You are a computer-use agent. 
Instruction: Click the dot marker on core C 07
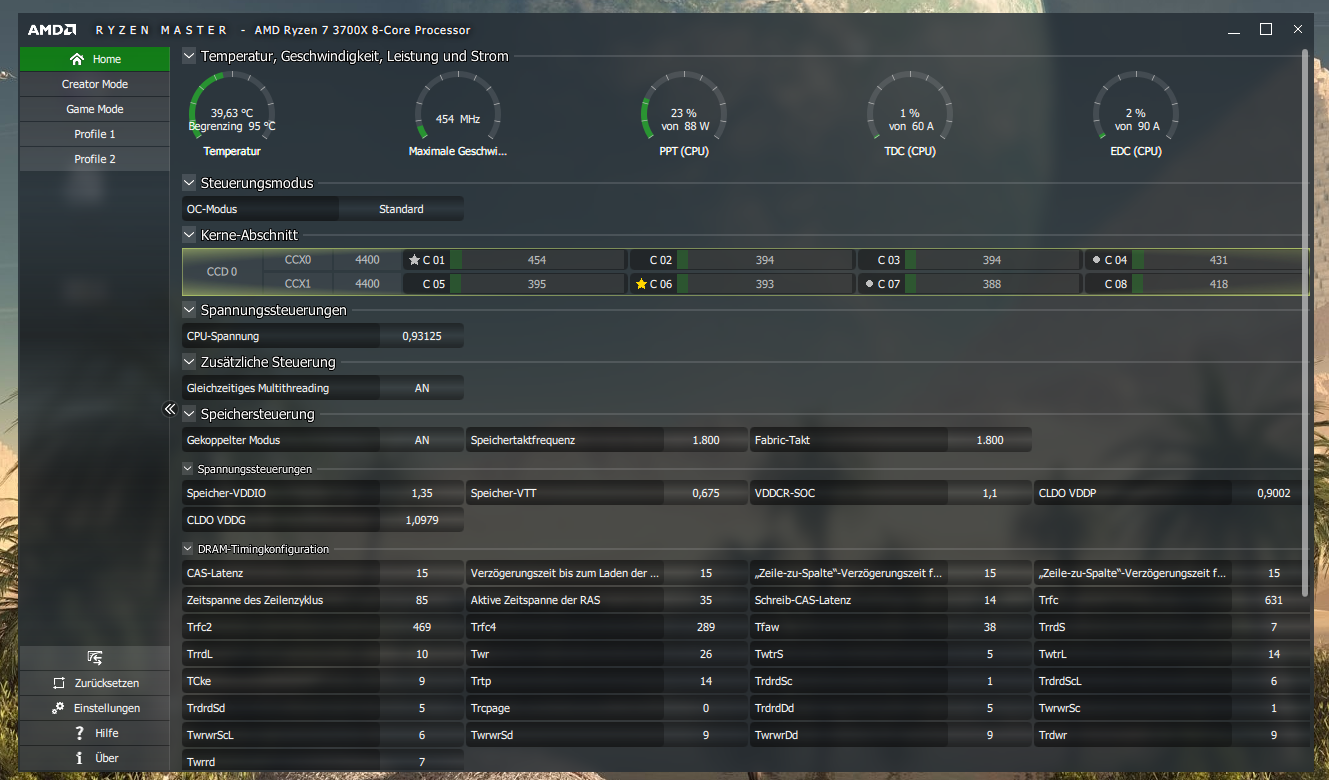[x=868, y=284]
